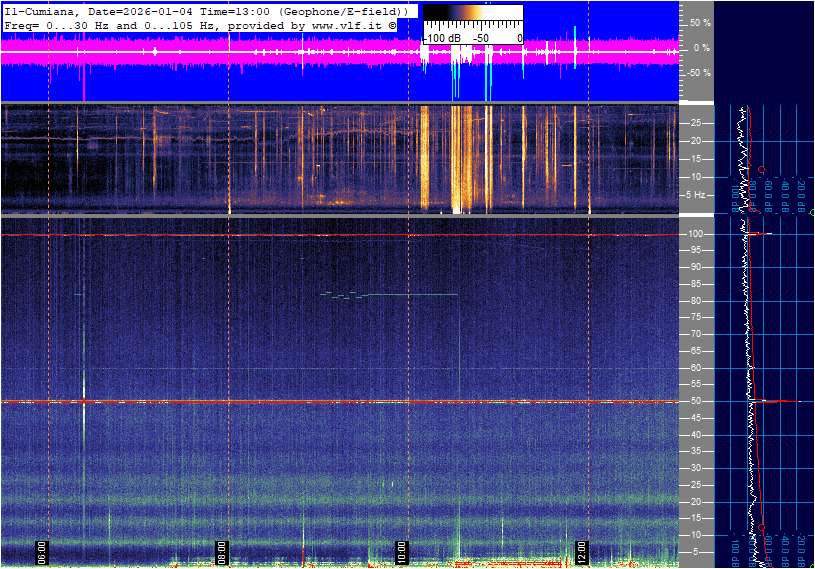
Task: Click the -50 % amplitude axis label
Action: click(x=698, y=73)
